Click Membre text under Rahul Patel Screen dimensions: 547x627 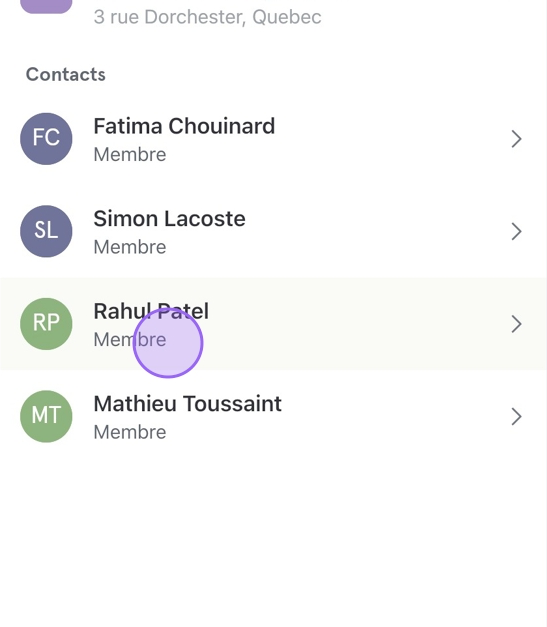(x=130, y=339)
